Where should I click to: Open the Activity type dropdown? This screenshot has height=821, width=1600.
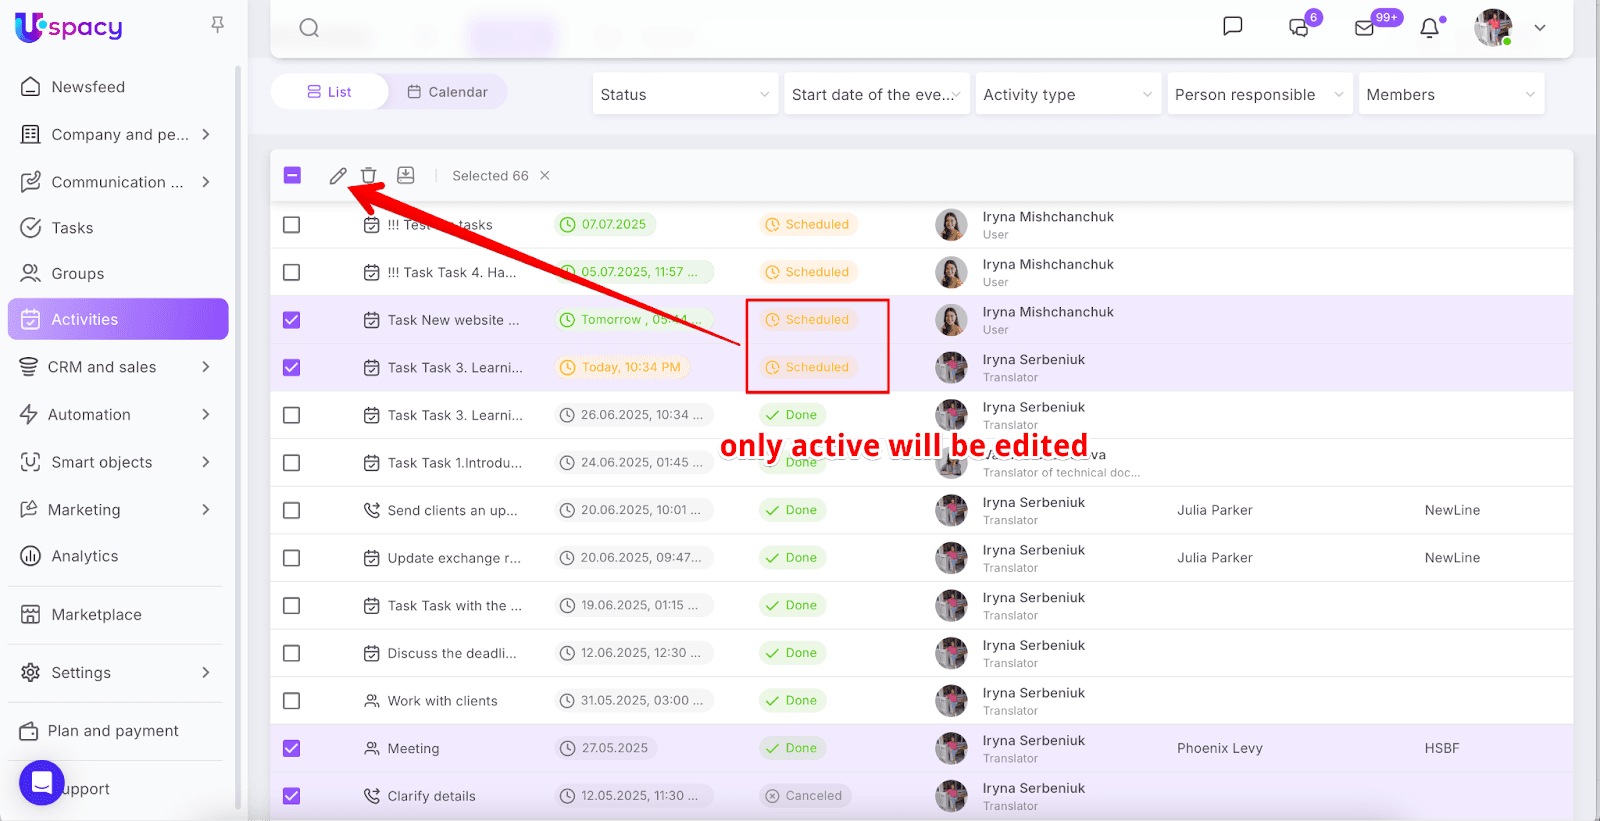(x=1067, y=94)
